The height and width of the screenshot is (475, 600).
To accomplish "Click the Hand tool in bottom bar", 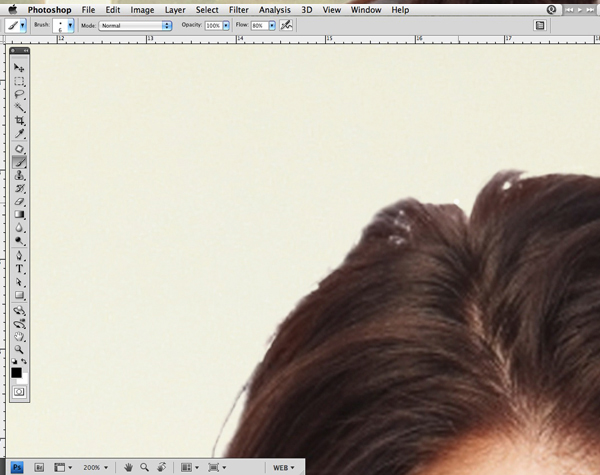I will coord(128,466).
